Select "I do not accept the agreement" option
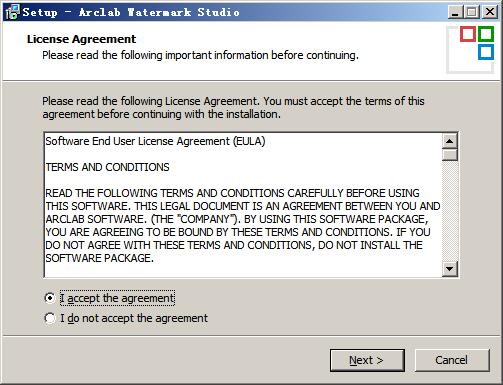 tap(50, 318)
